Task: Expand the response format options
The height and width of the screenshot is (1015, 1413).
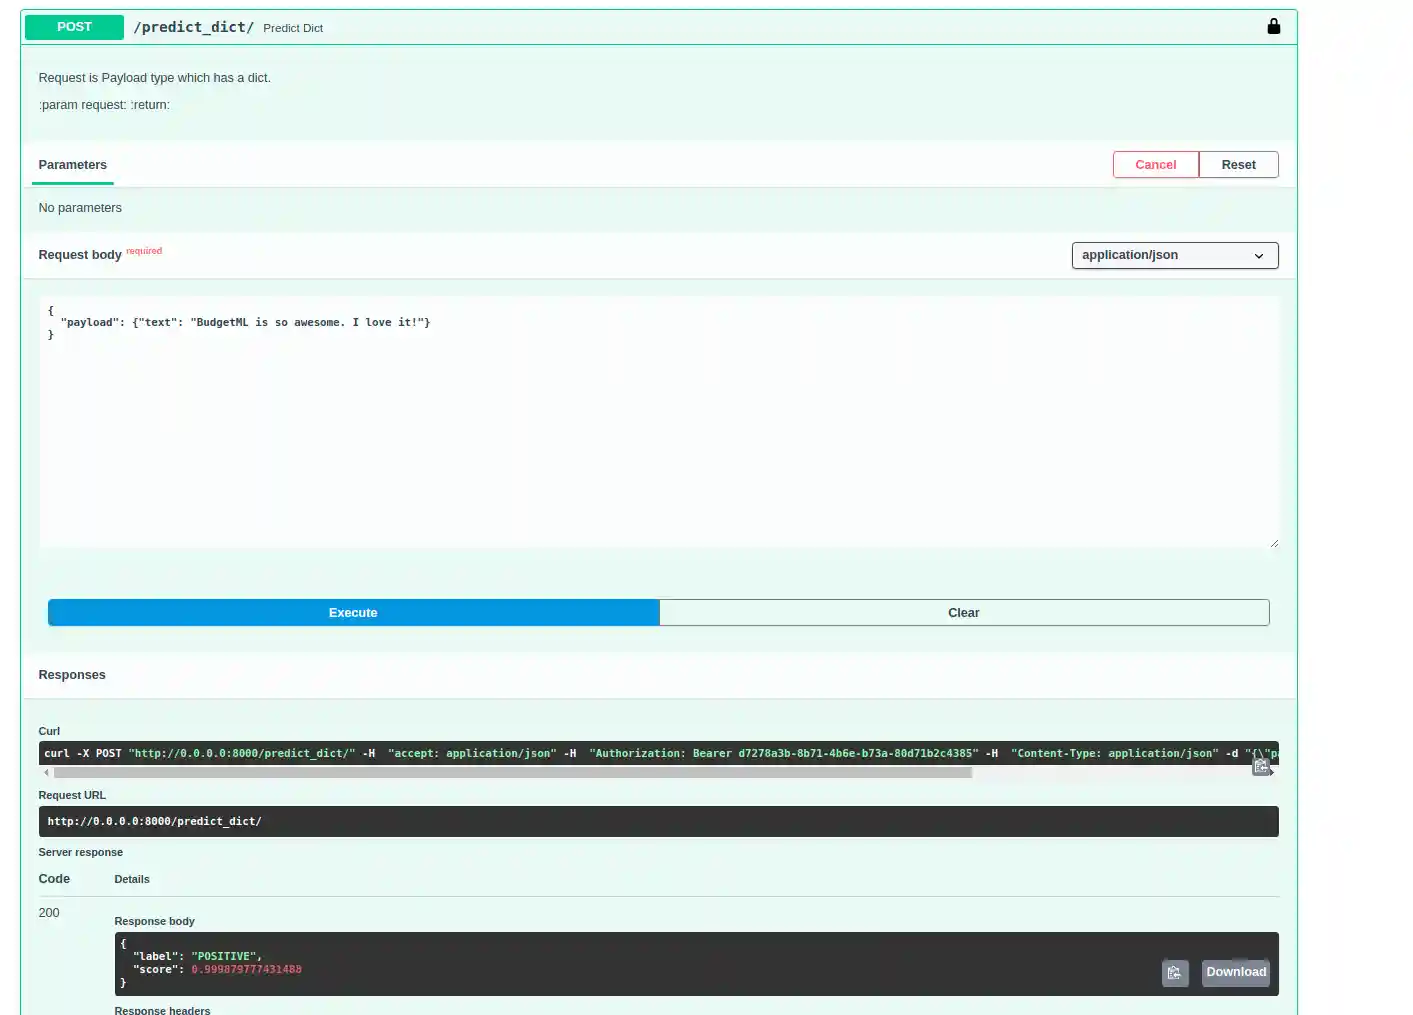Action: click(1175, 255)
